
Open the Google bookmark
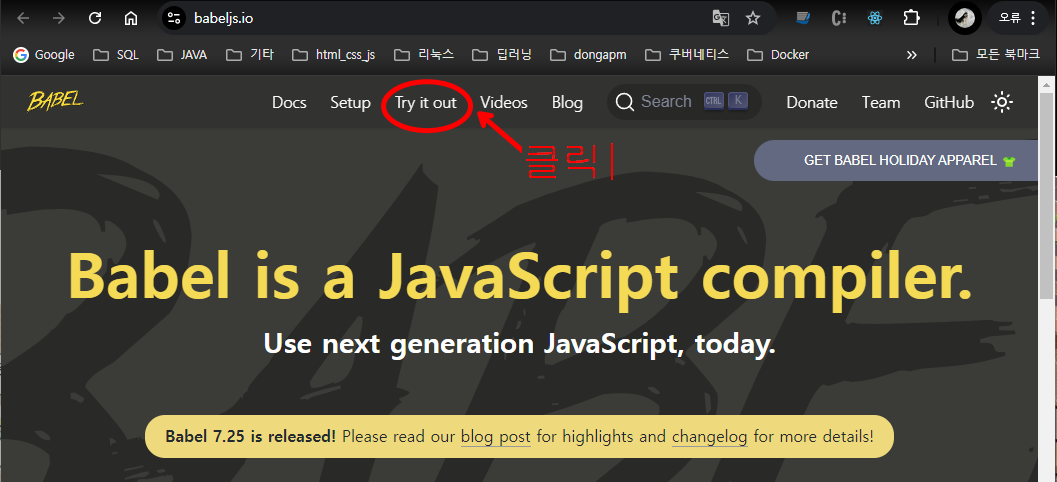44,55
